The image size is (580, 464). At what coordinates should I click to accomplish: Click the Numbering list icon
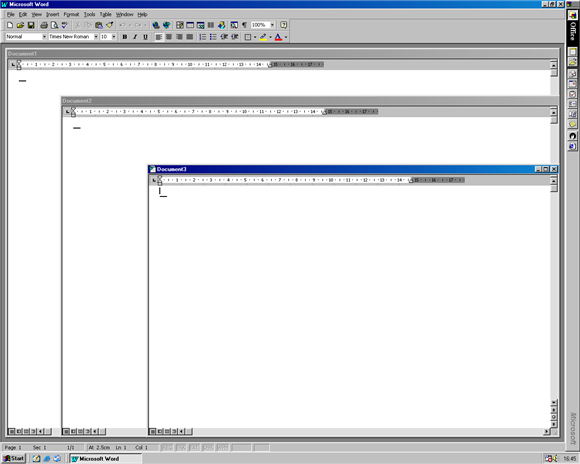[x=203, y=37]
